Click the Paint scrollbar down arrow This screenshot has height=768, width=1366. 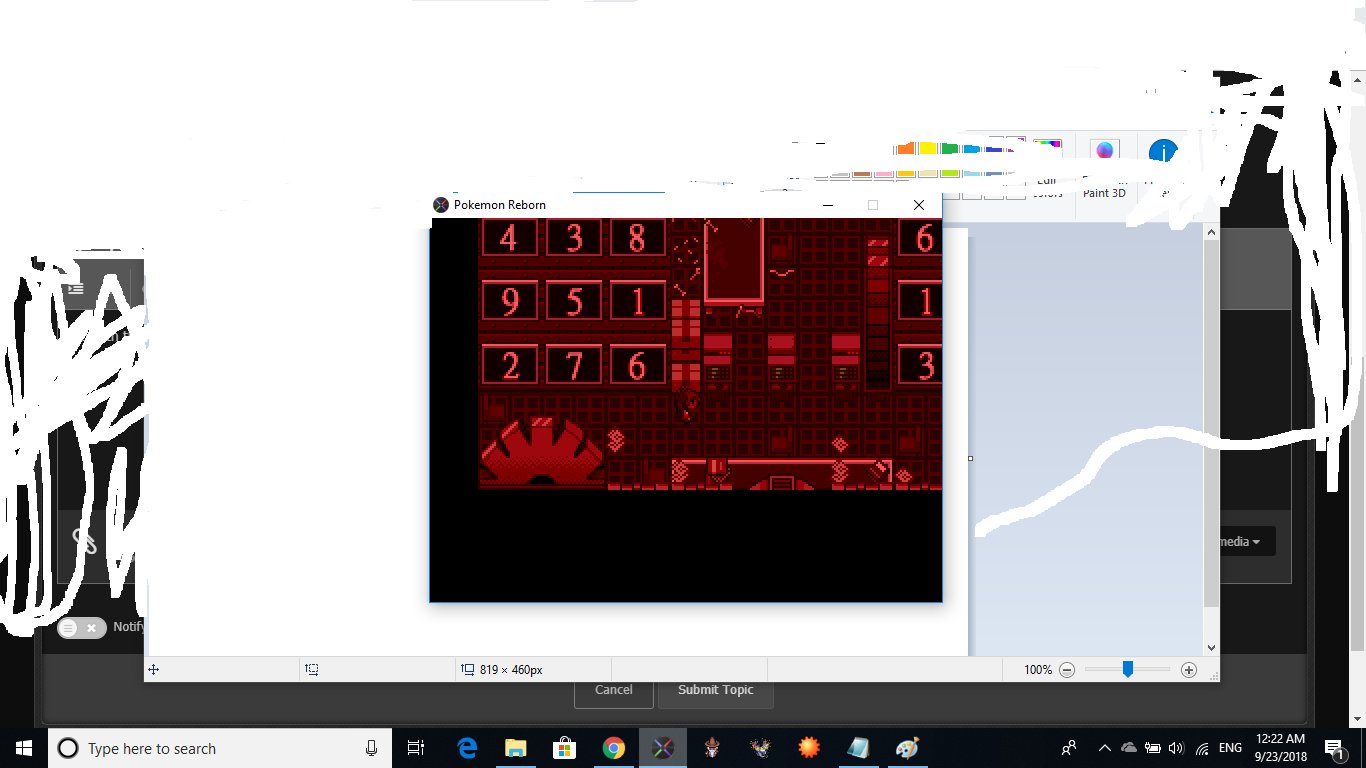[x=1211, y=647]
